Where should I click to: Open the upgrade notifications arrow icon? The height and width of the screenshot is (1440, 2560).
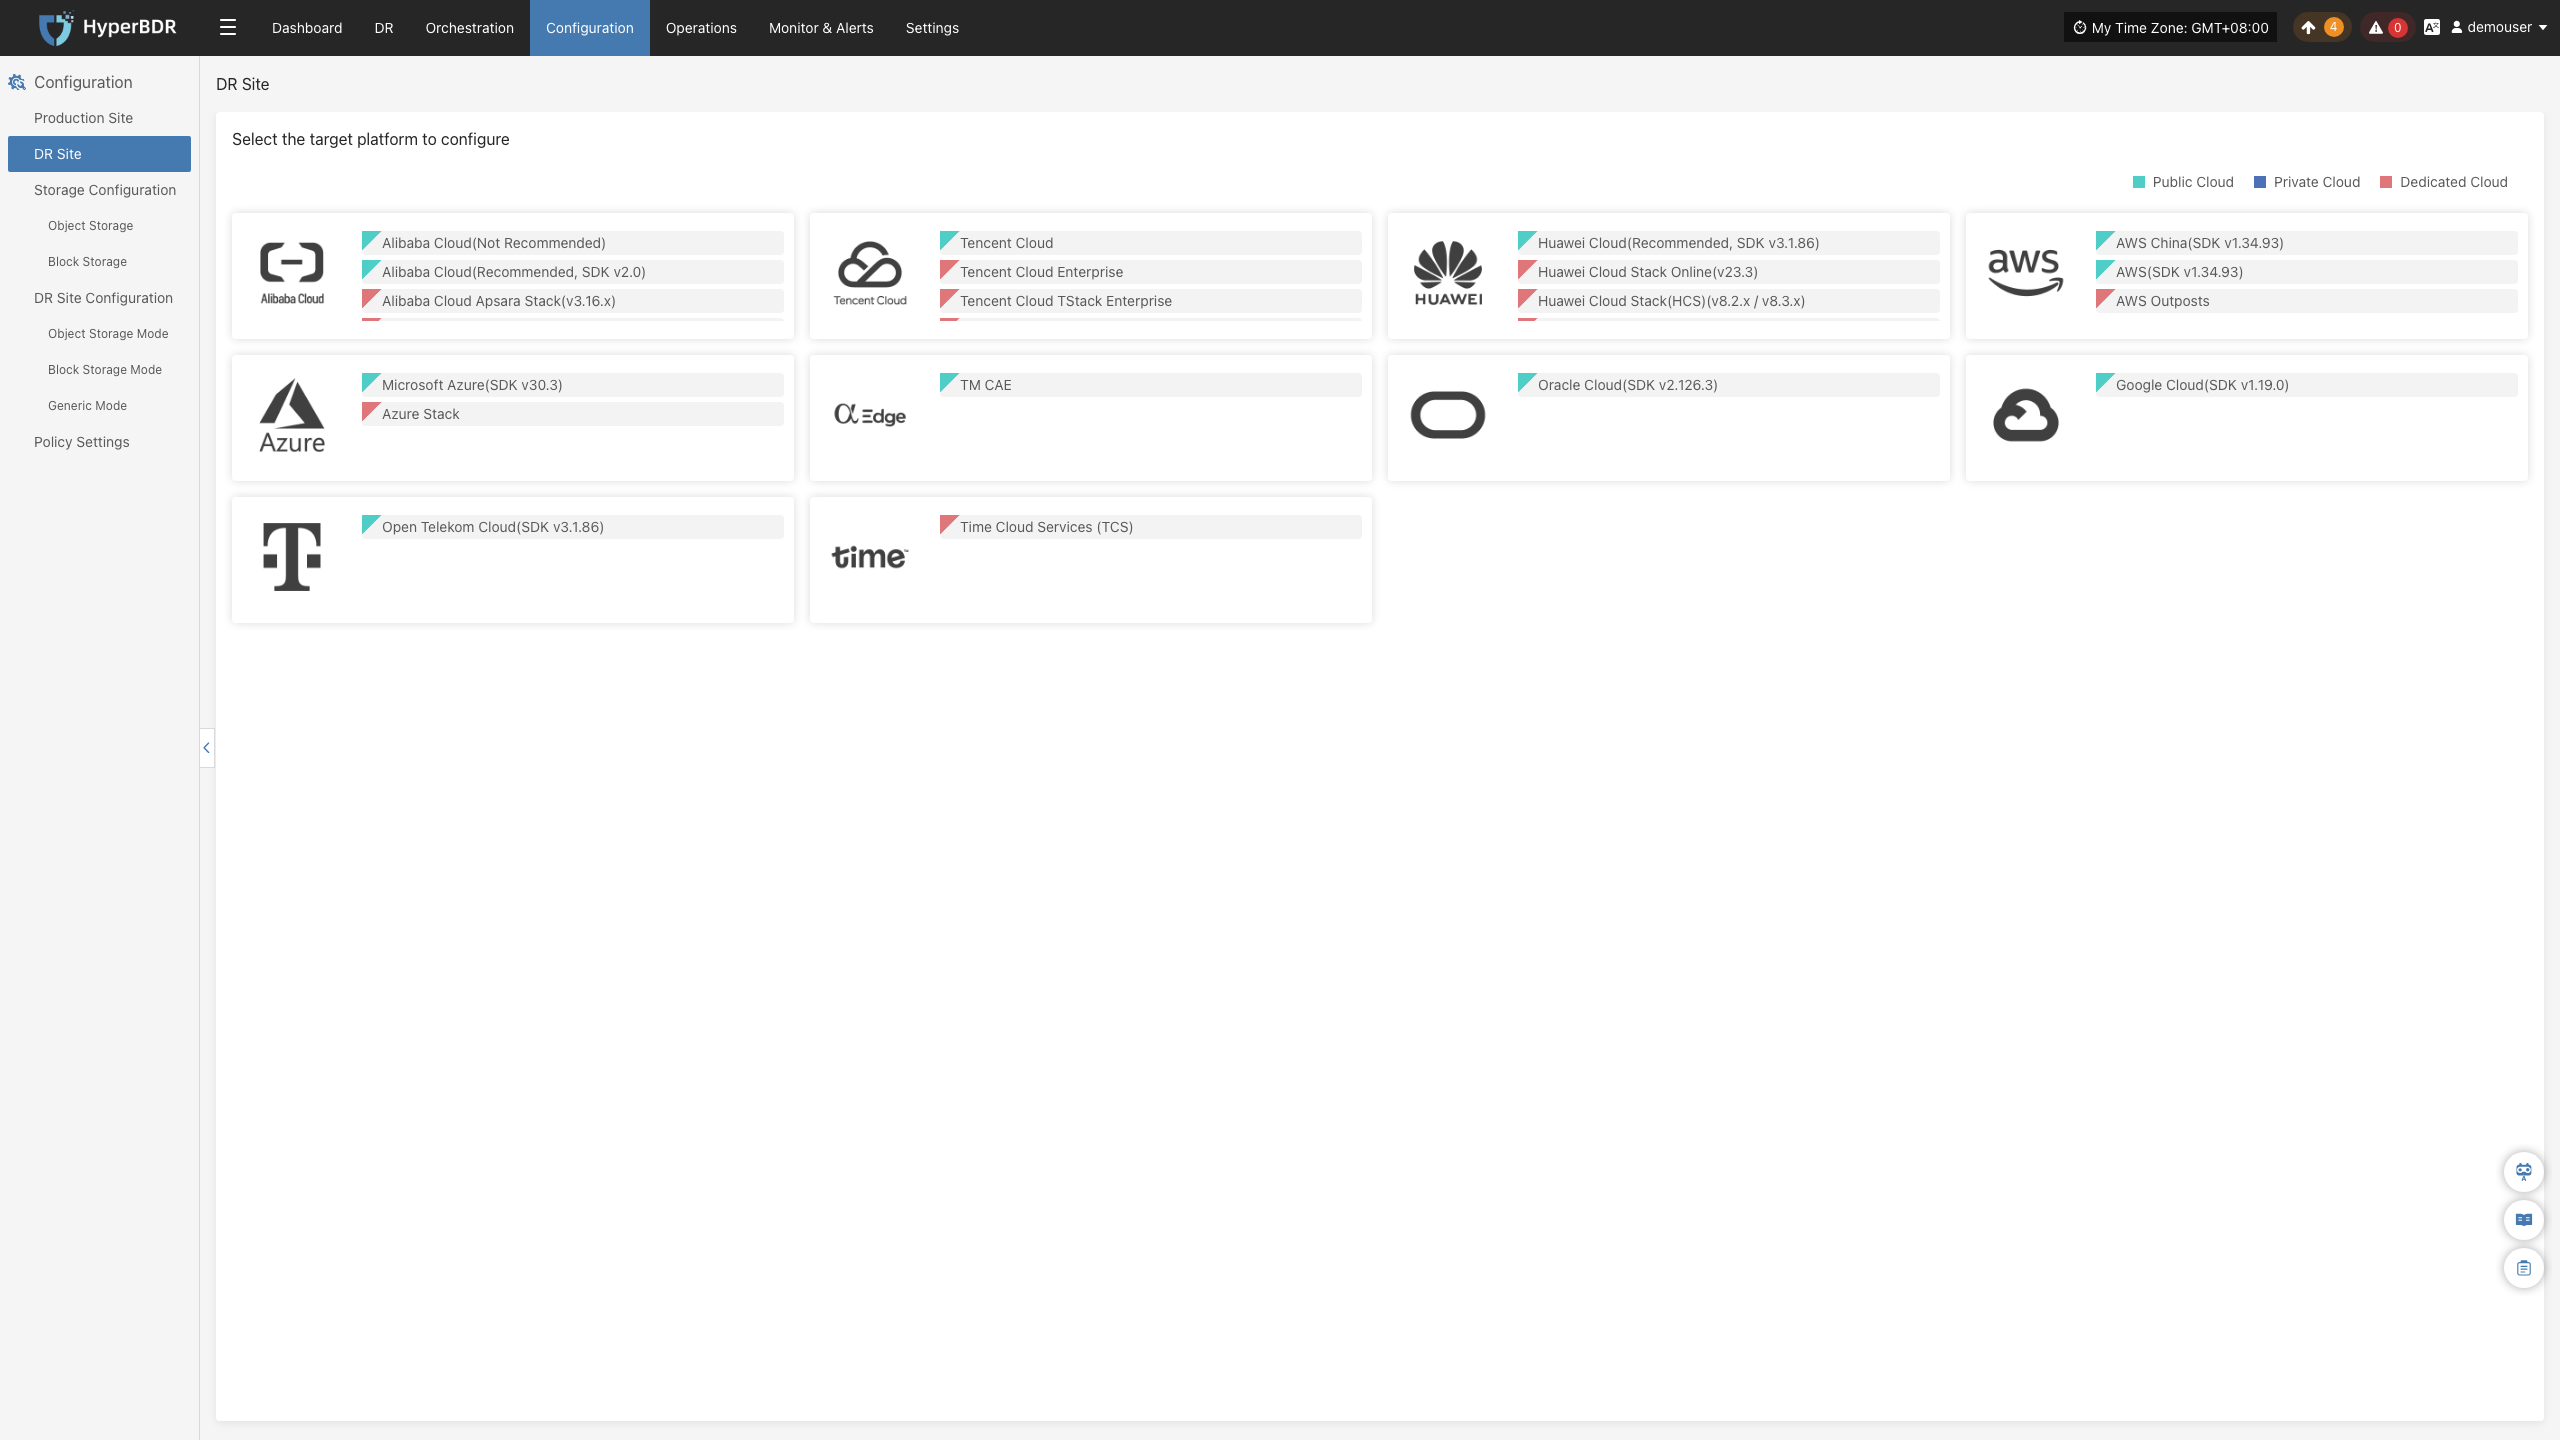2308,28
